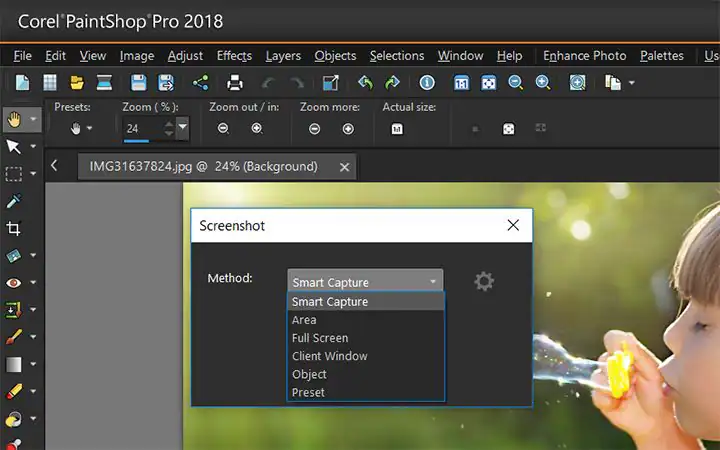The width and height of the screenshot is (720, 450).
Task: Select the Red Eye tool
Action: (x=13, y=282)
